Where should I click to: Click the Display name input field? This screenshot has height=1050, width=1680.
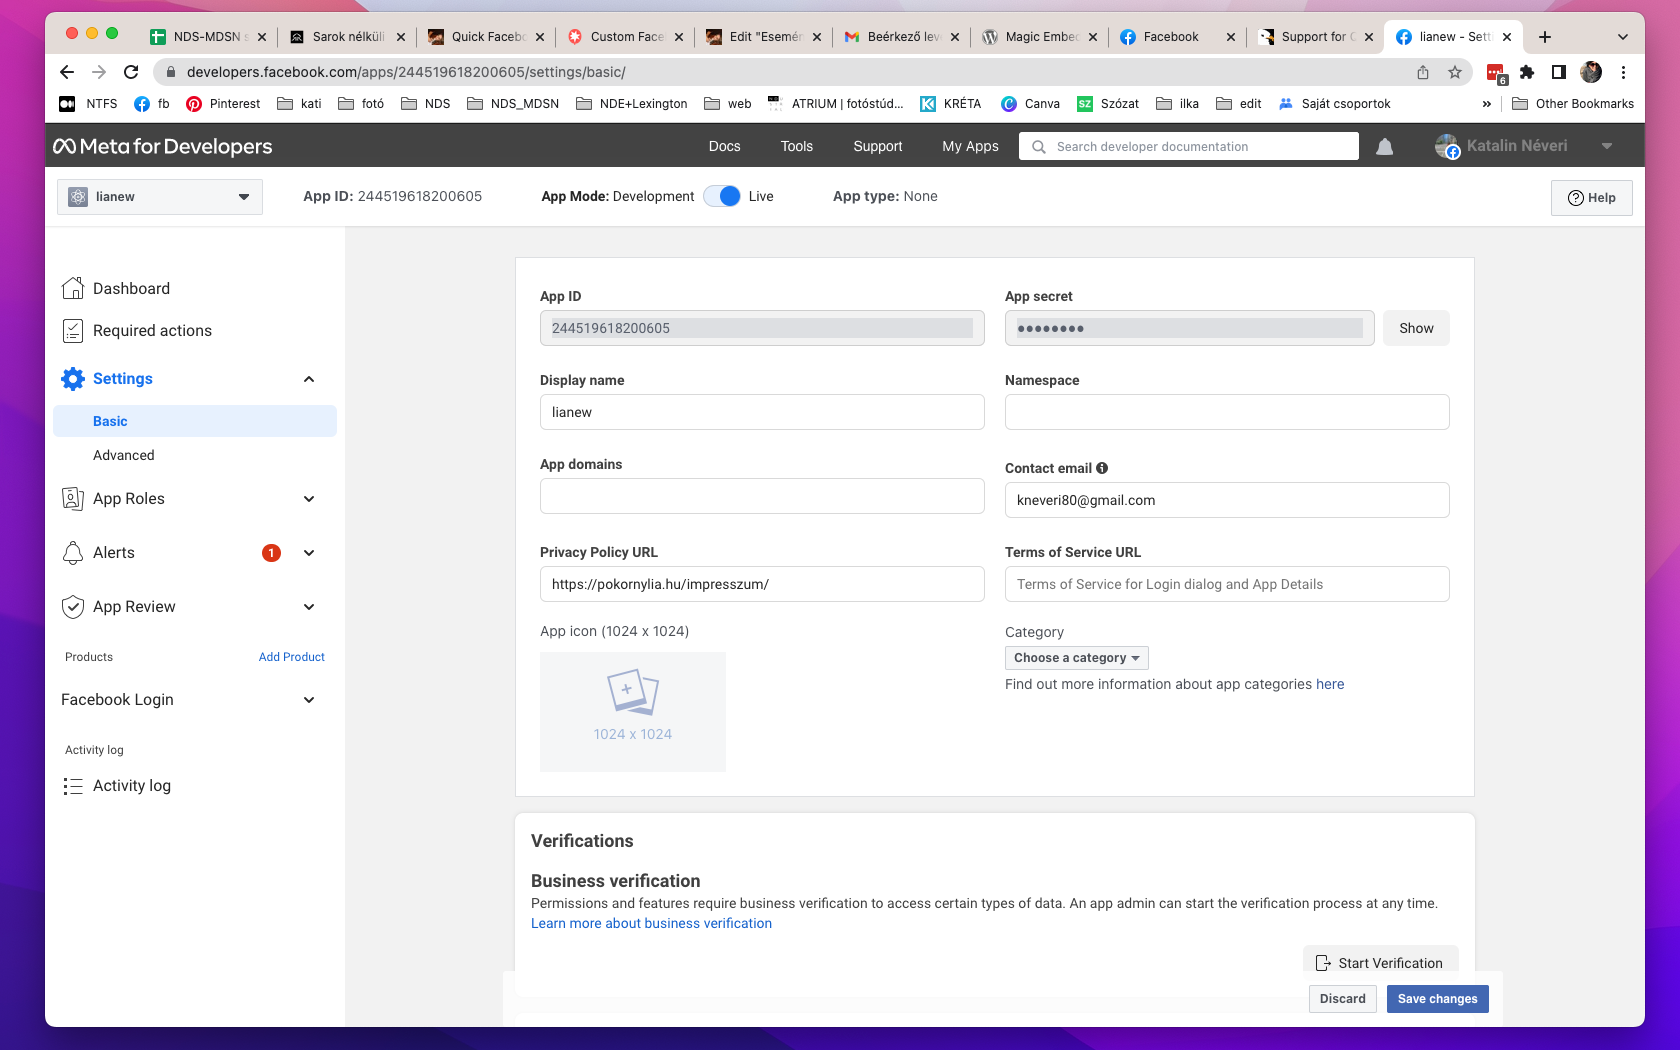tap(762, 412)
